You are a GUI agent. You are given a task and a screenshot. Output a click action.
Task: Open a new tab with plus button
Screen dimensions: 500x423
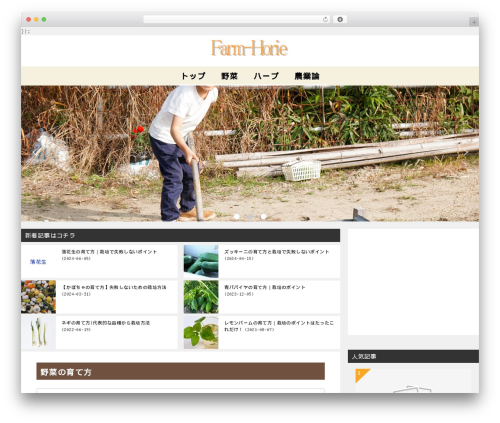[x=474, y=22]
